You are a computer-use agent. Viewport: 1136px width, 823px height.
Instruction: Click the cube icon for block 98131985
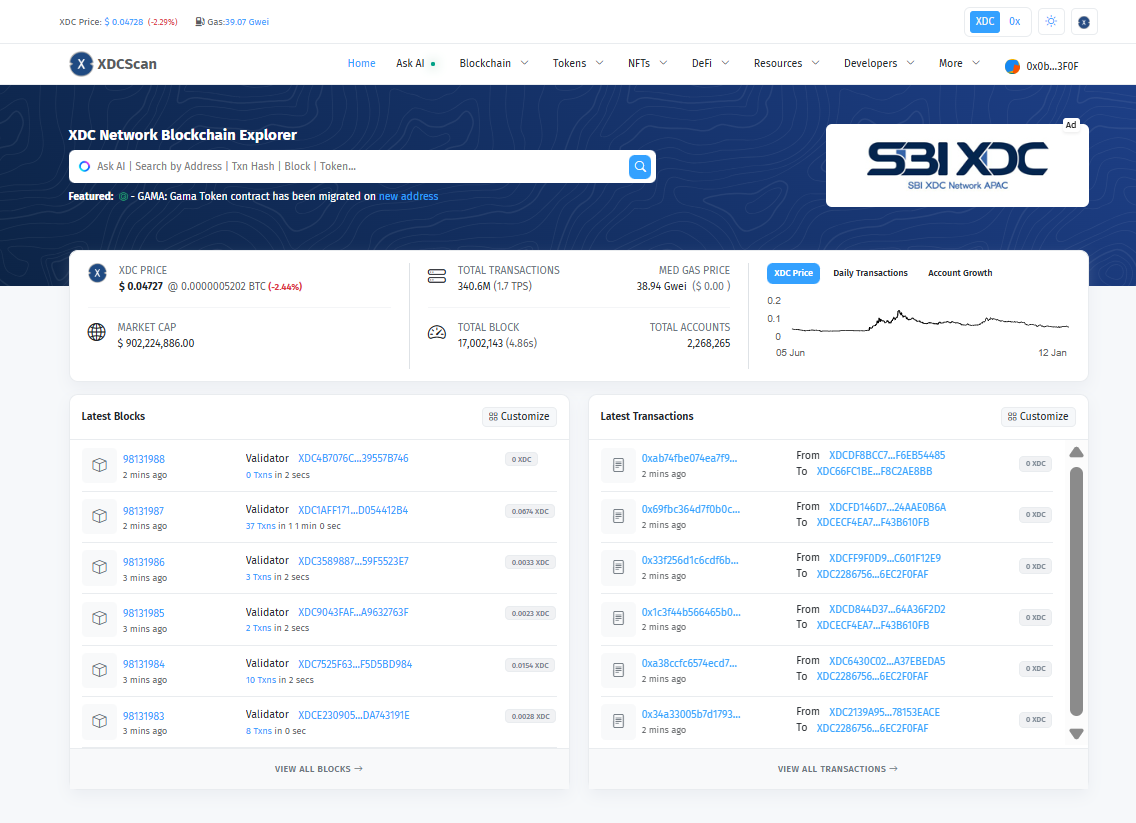click(x=99, y=618)
